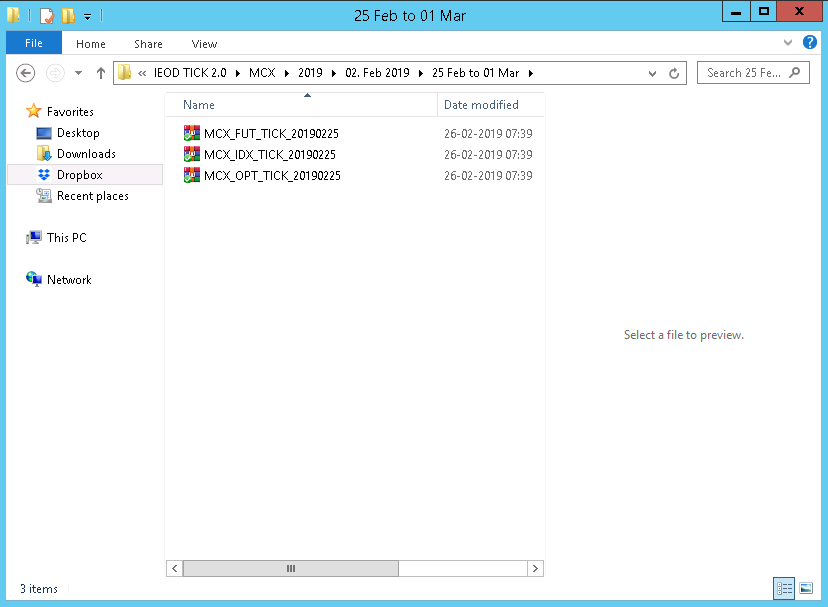828x607 pixels.
Task: Click the This PC computer icon
Action: (x=34, y=237)
